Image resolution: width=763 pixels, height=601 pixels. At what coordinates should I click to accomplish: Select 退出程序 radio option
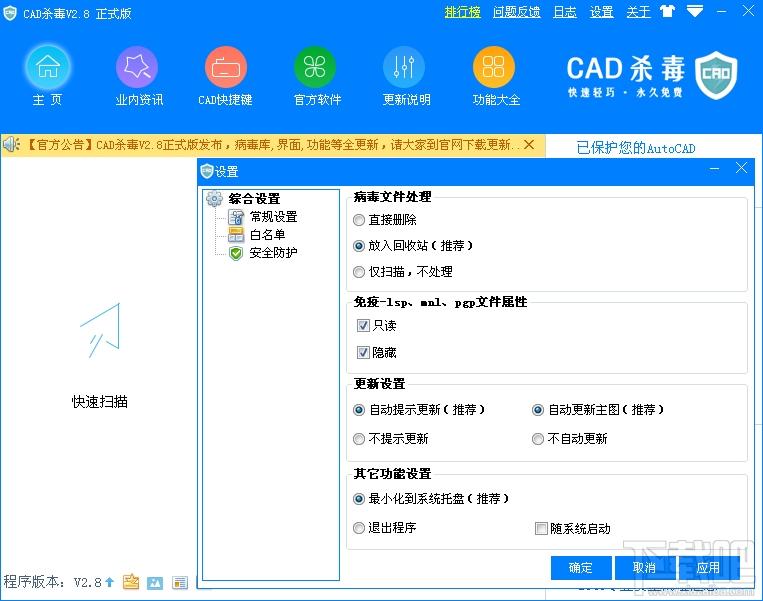pos(359,528)
